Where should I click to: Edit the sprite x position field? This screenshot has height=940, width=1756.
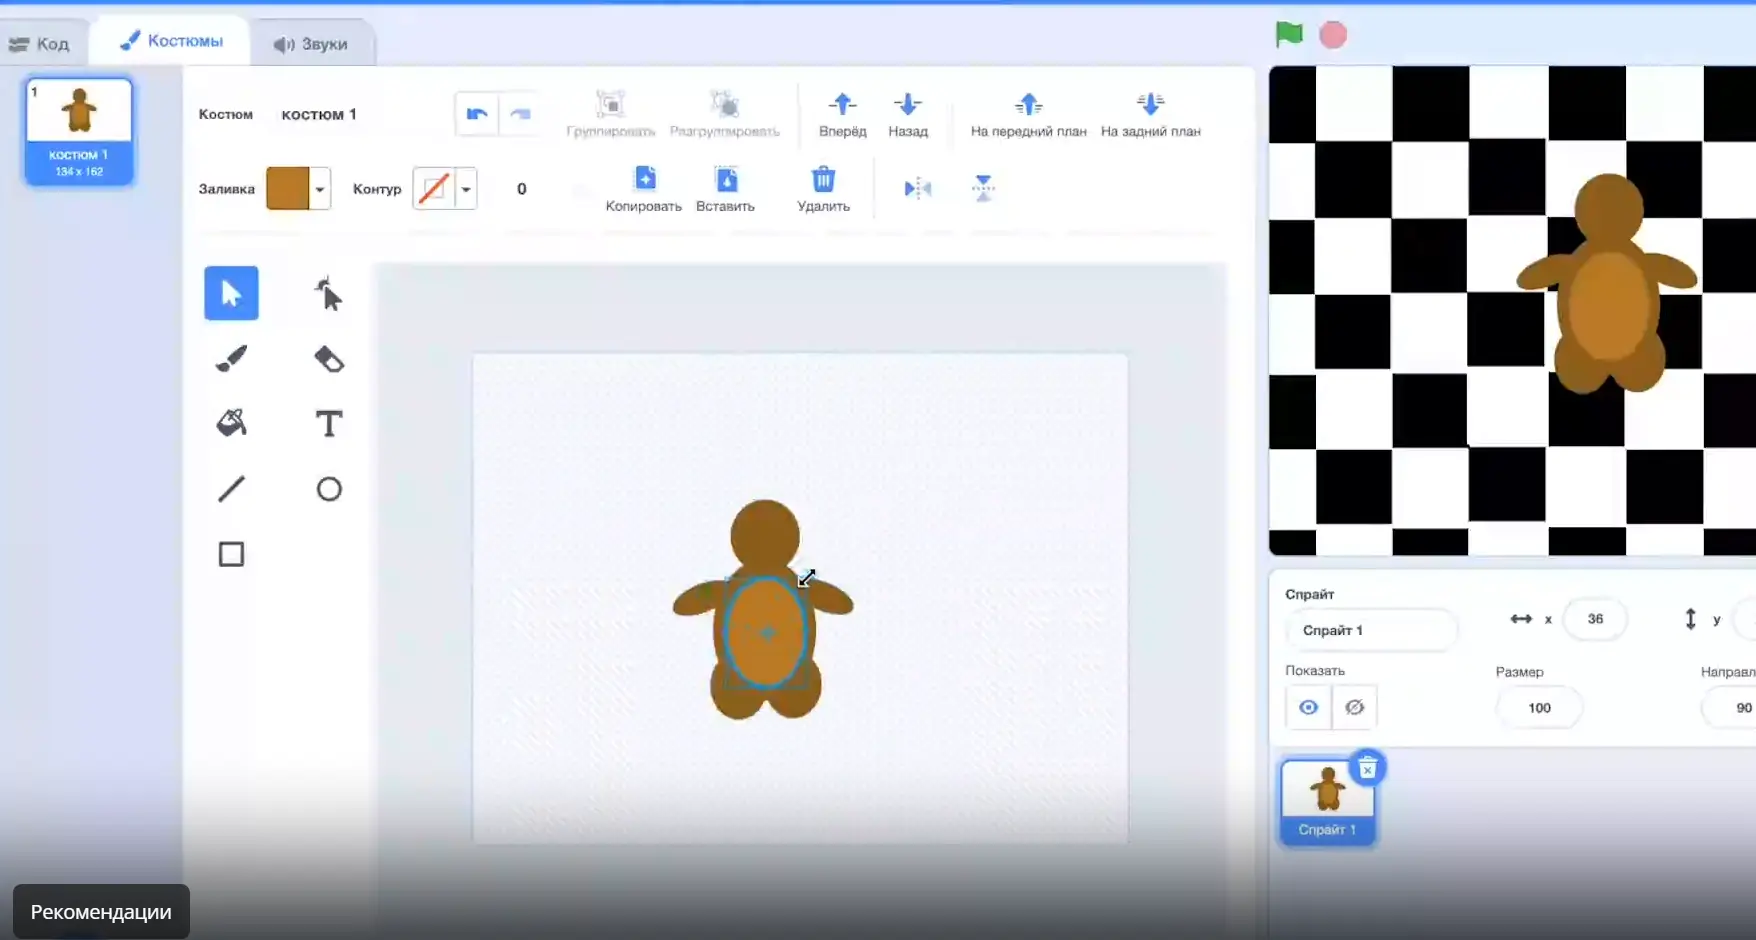click(1595, 619)
